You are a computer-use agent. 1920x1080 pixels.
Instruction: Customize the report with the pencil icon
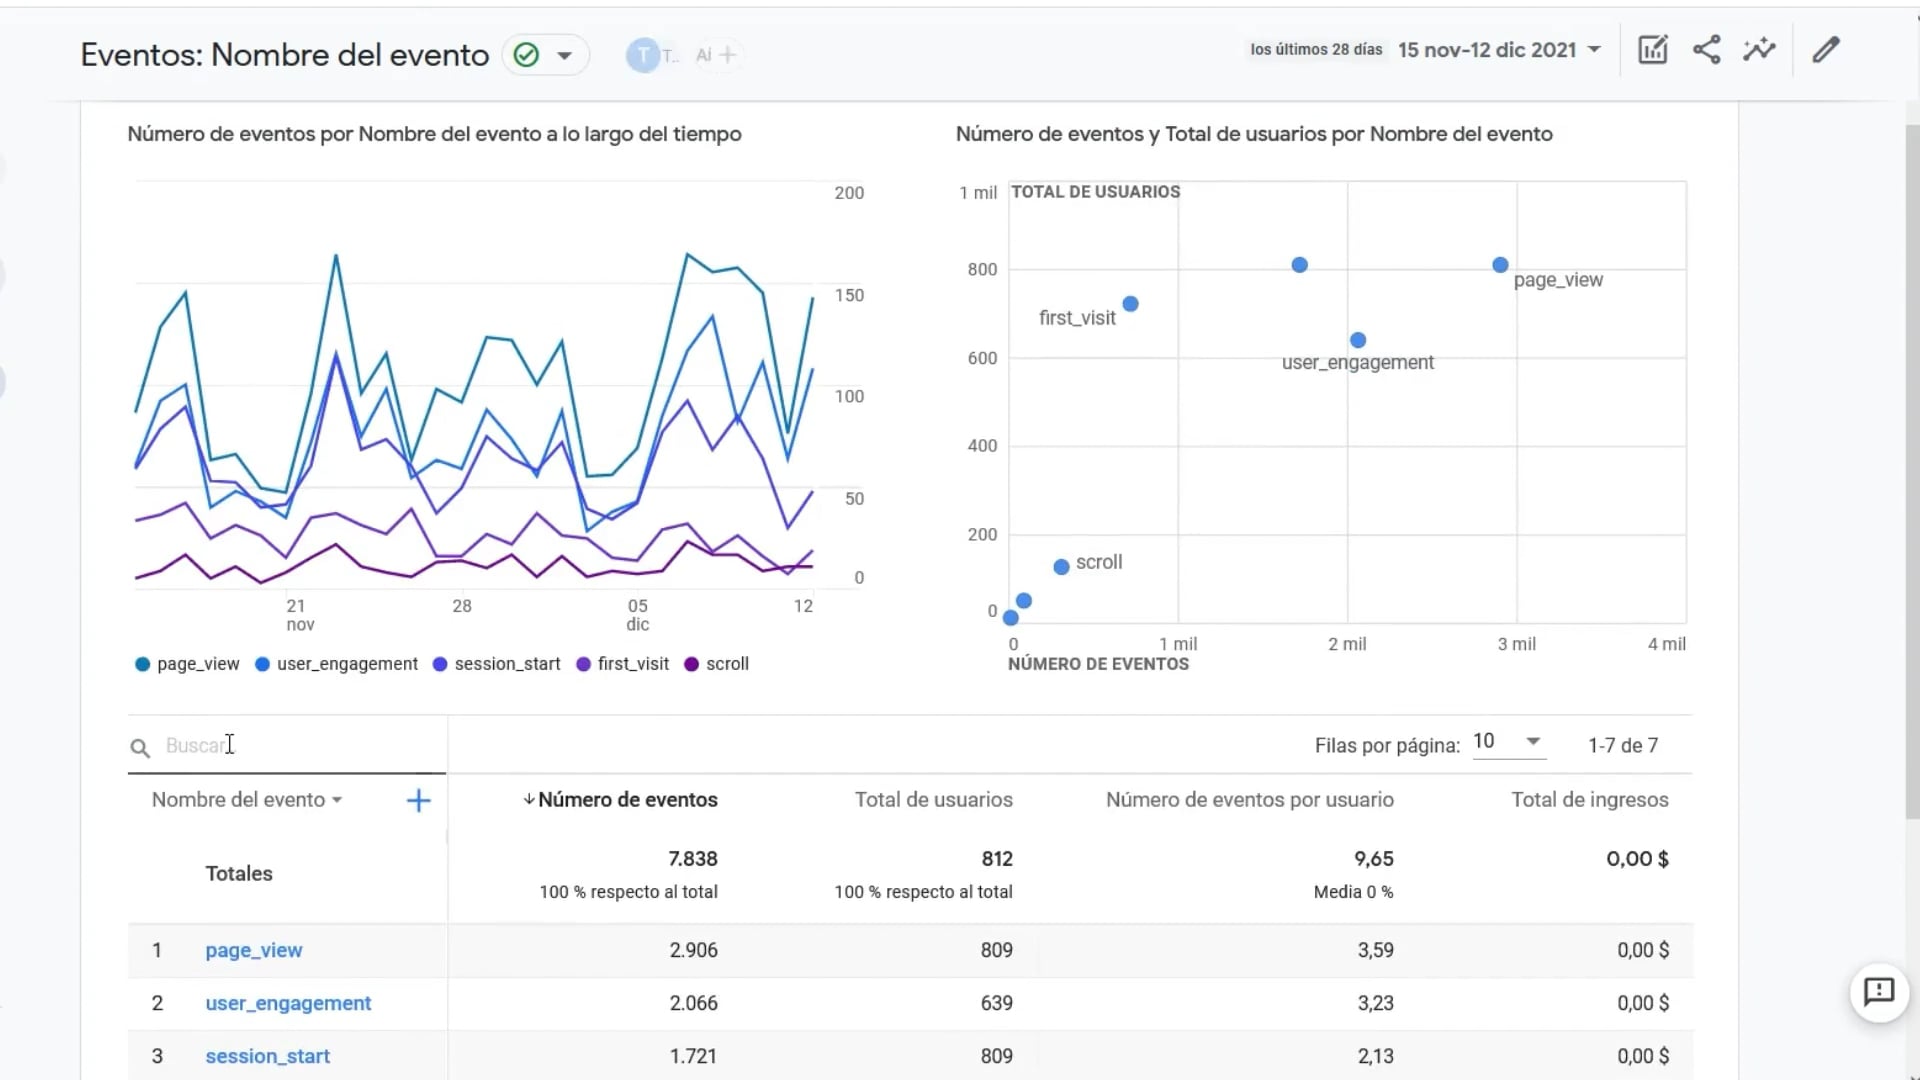(x=1826, y=49)
